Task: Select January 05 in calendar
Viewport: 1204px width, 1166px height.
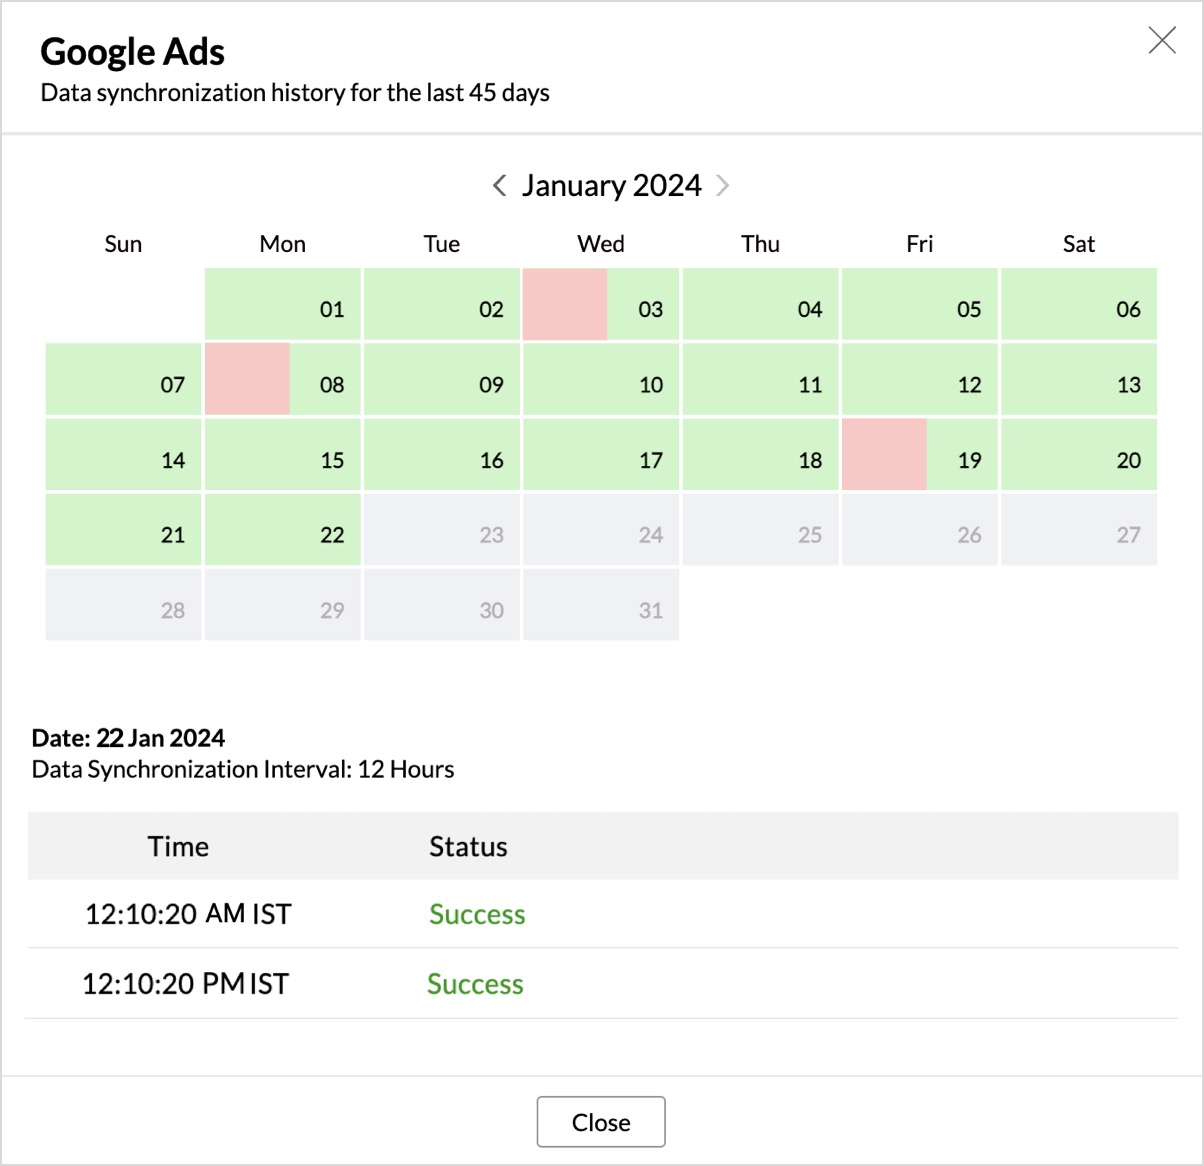Action: tap(920, 304)
